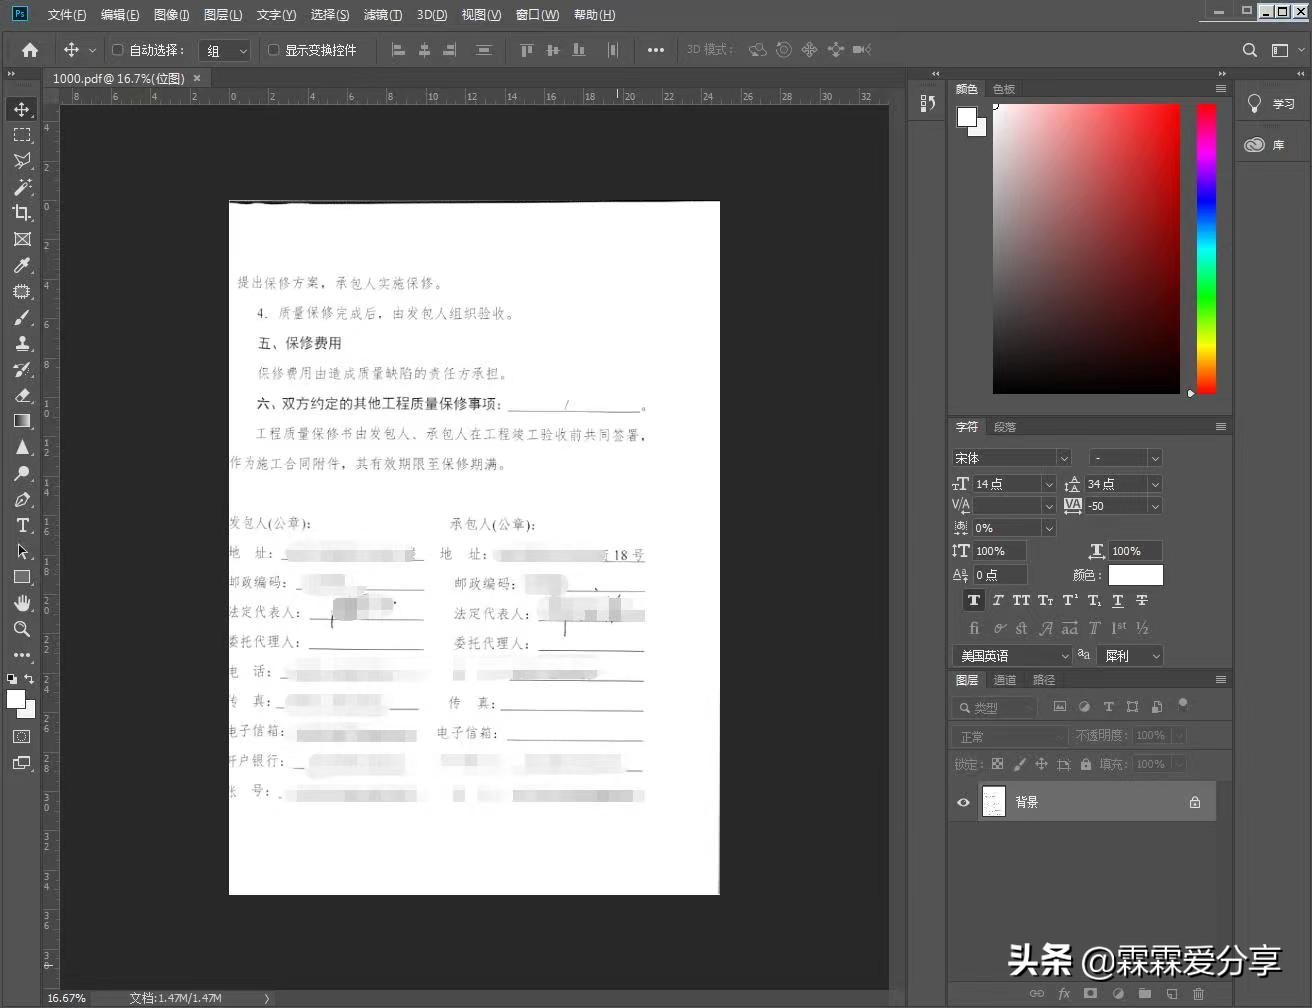The image size is (1312, 1008).
Task: Click the three-dot more options button
Action: pos(656,50)
